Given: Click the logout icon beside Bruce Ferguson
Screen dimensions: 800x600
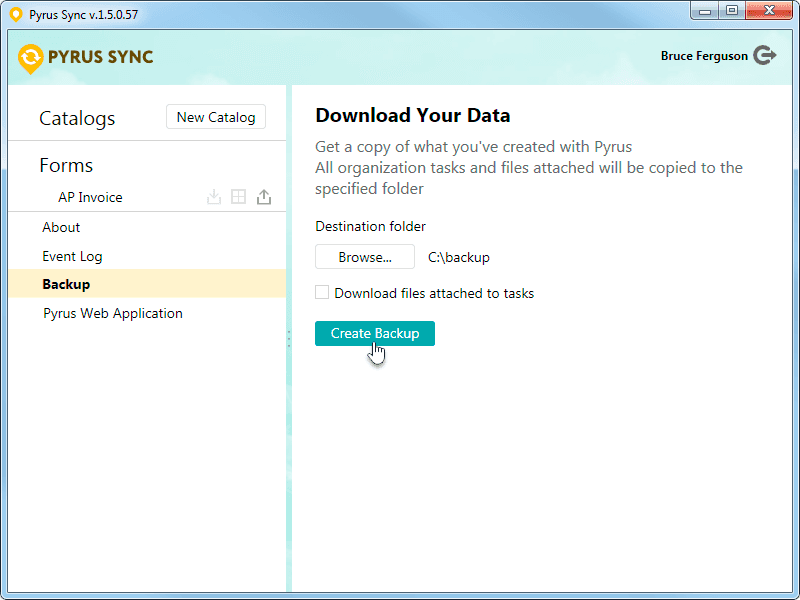Looking at the screenshot, I should coord(764,55).
